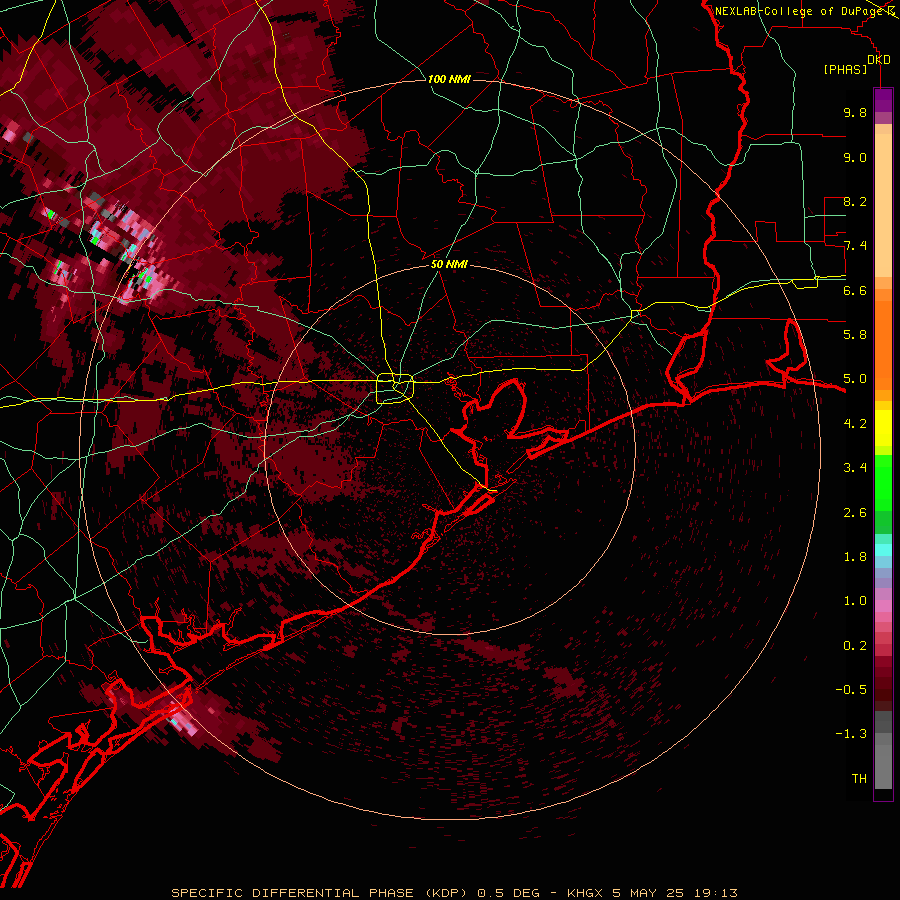Viewport: 900px width, 900px height.
Task: Click the -0.5 legend value
Action: pyautogui.click(x=851, y=690)
